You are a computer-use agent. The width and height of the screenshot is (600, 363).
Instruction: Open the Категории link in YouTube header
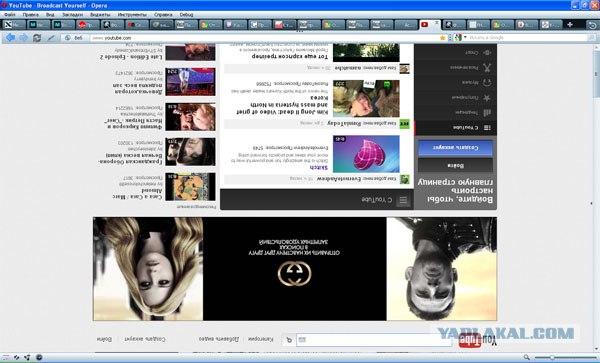point(261,339)
